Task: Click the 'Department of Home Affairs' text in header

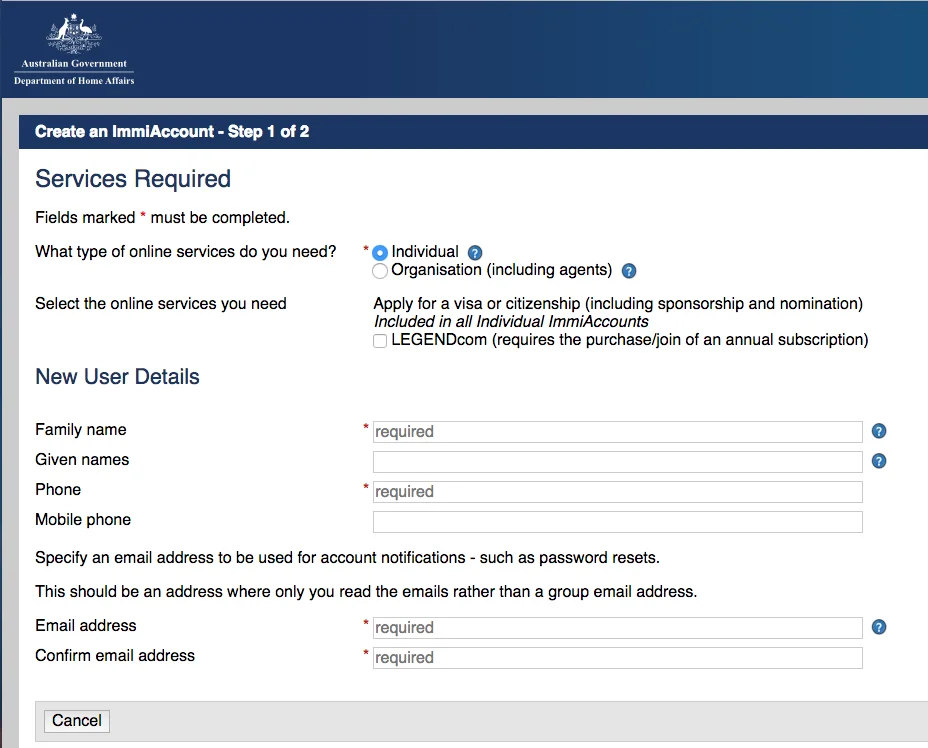Action: click(x=74, y=81)
